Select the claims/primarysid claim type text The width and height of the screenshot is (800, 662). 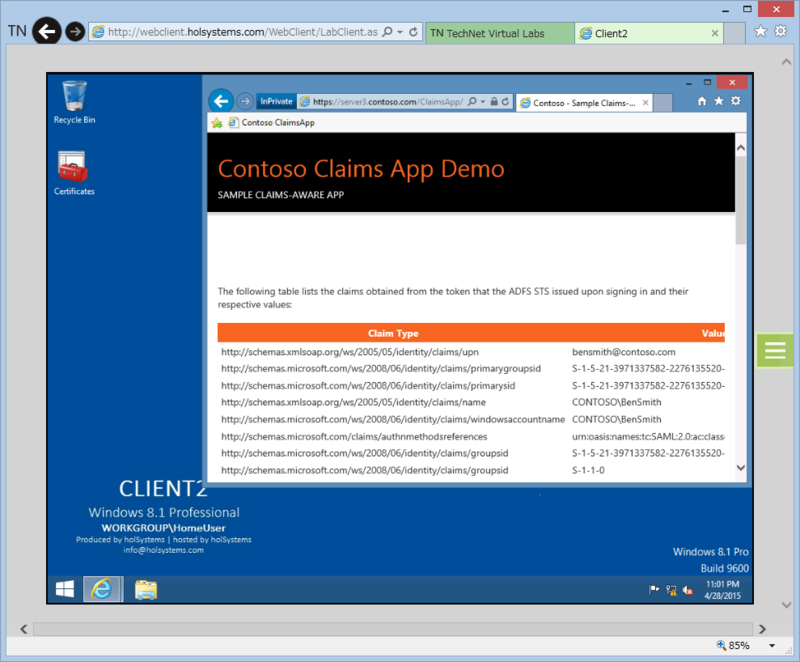pos(368,386)
